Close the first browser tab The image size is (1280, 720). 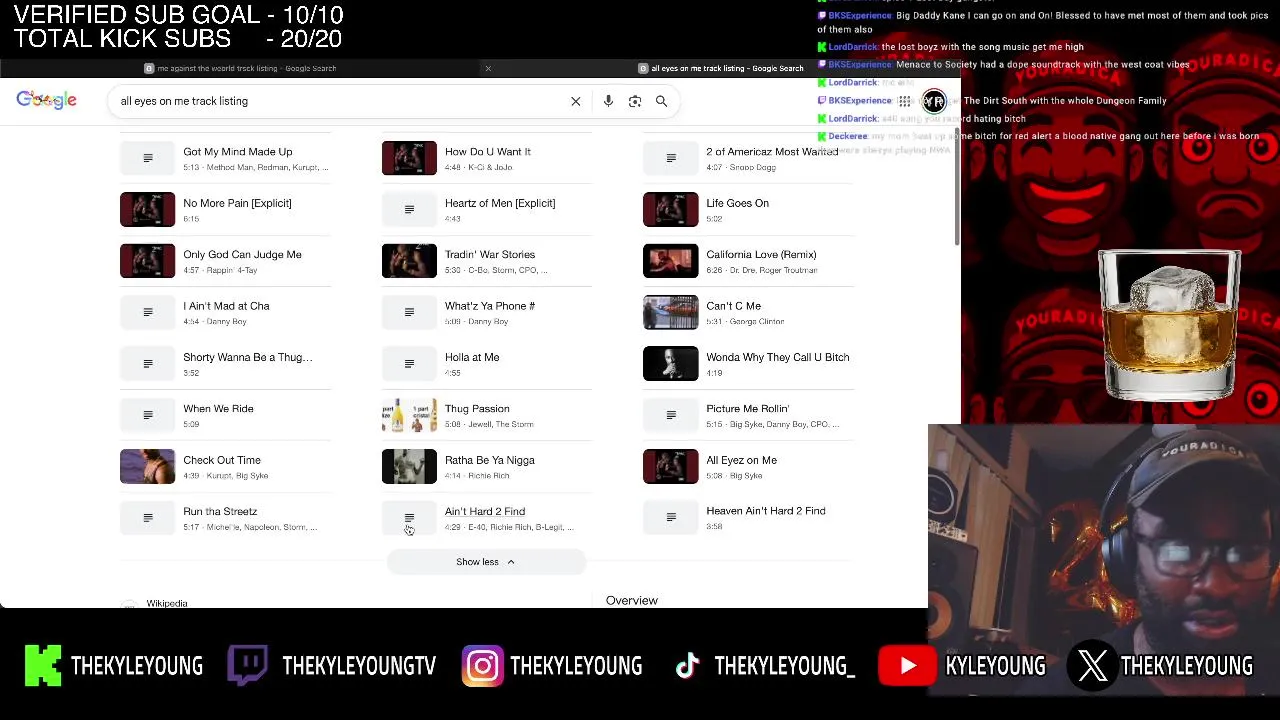coord(488,68)
